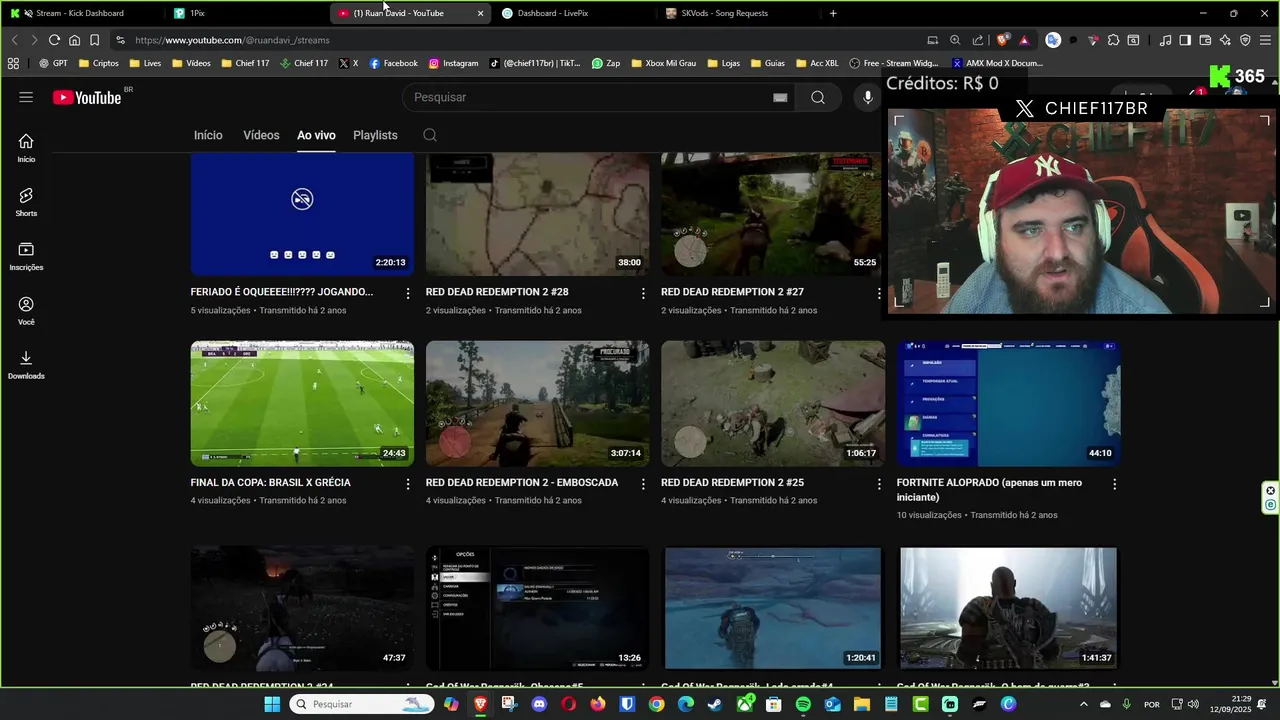
Task: Search within channel using the magnifier icon
Action: (430, 135)
